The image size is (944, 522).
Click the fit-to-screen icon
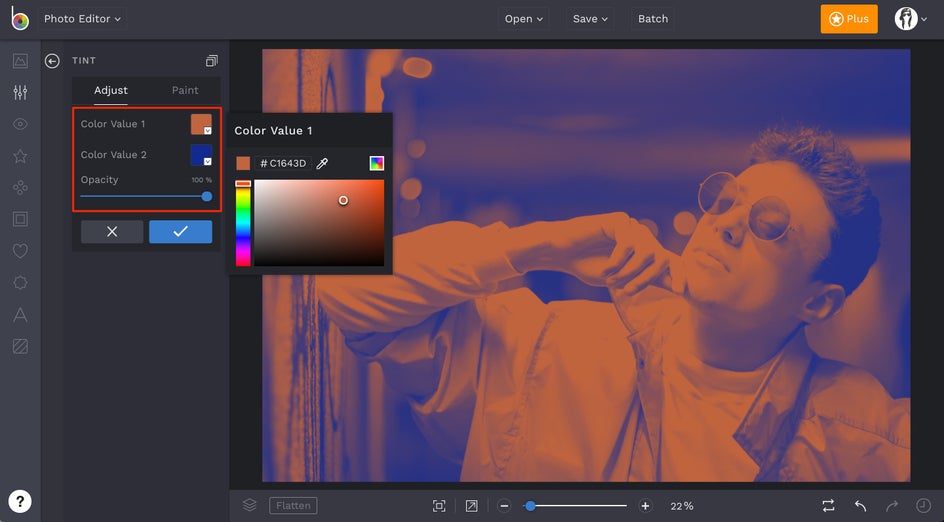439,506
